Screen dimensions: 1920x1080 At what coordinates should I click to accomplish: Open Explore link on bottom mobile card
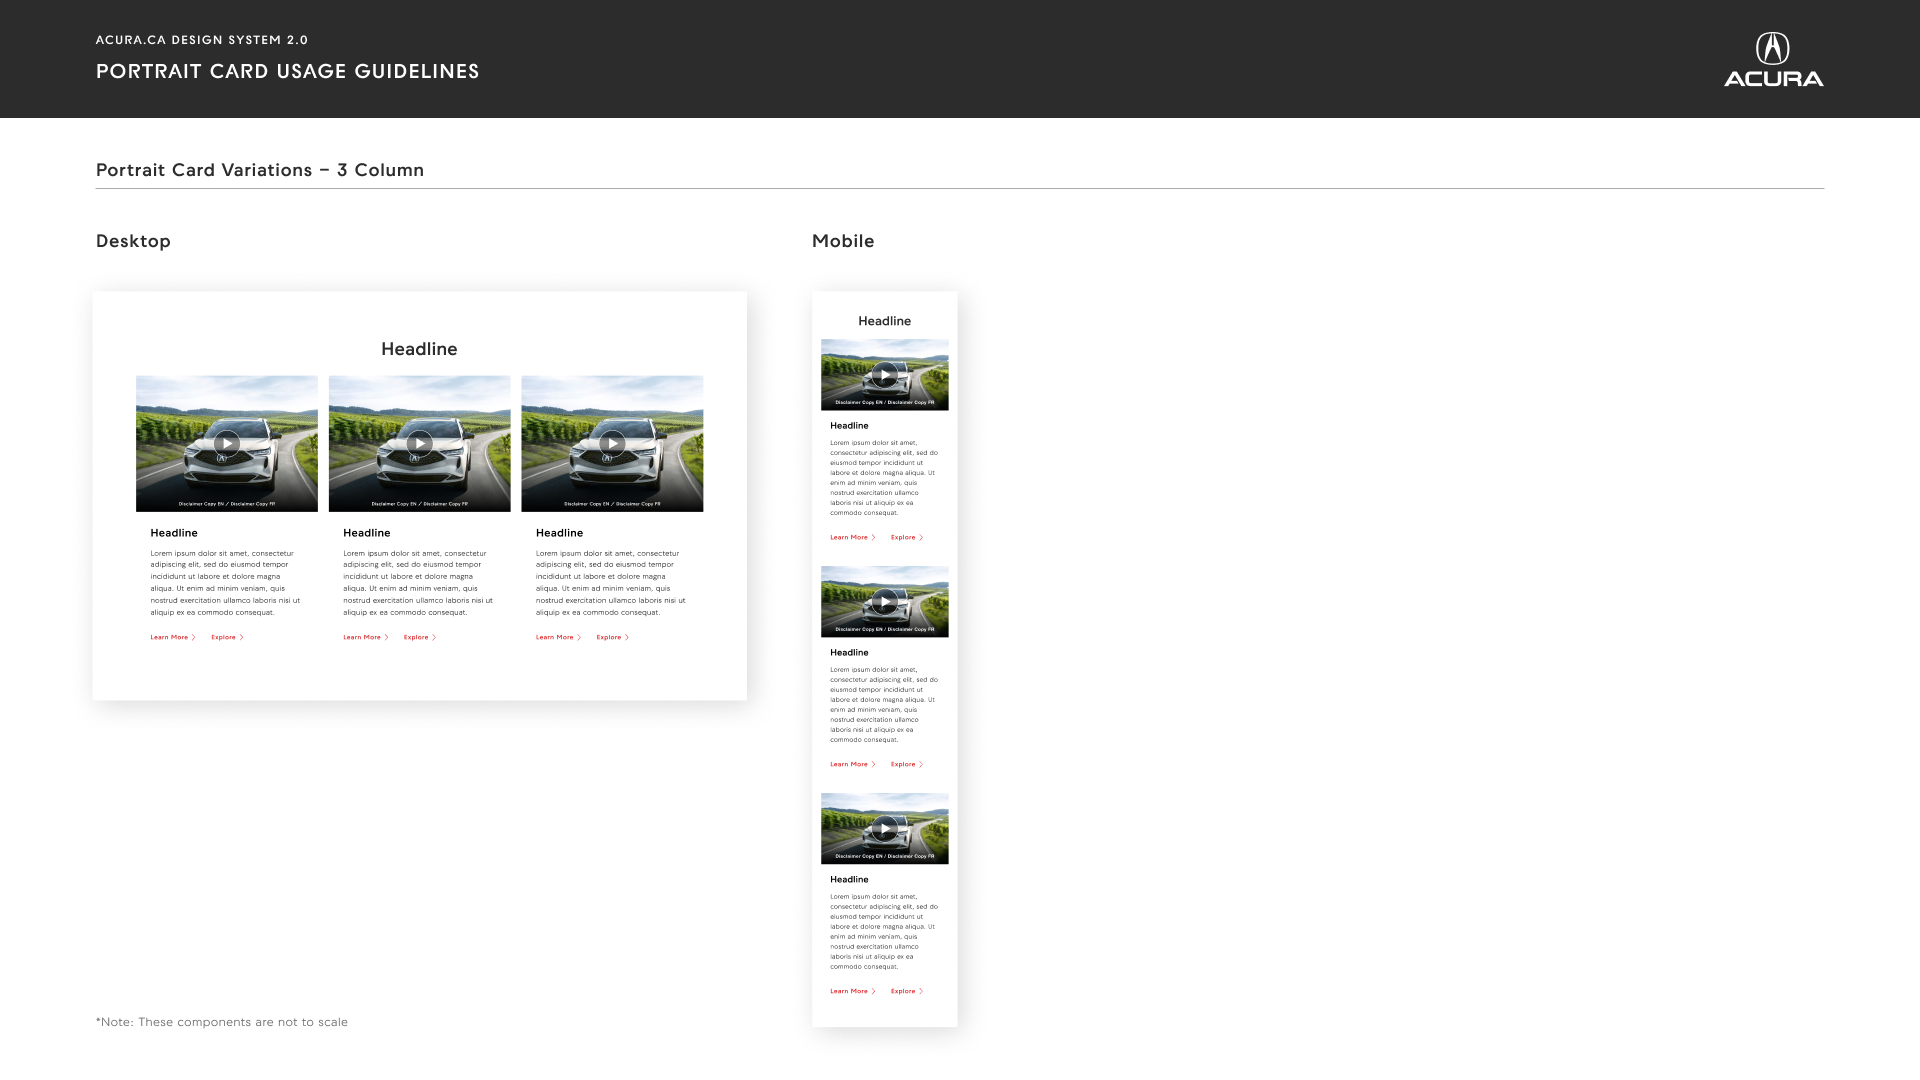pos(907,991)
